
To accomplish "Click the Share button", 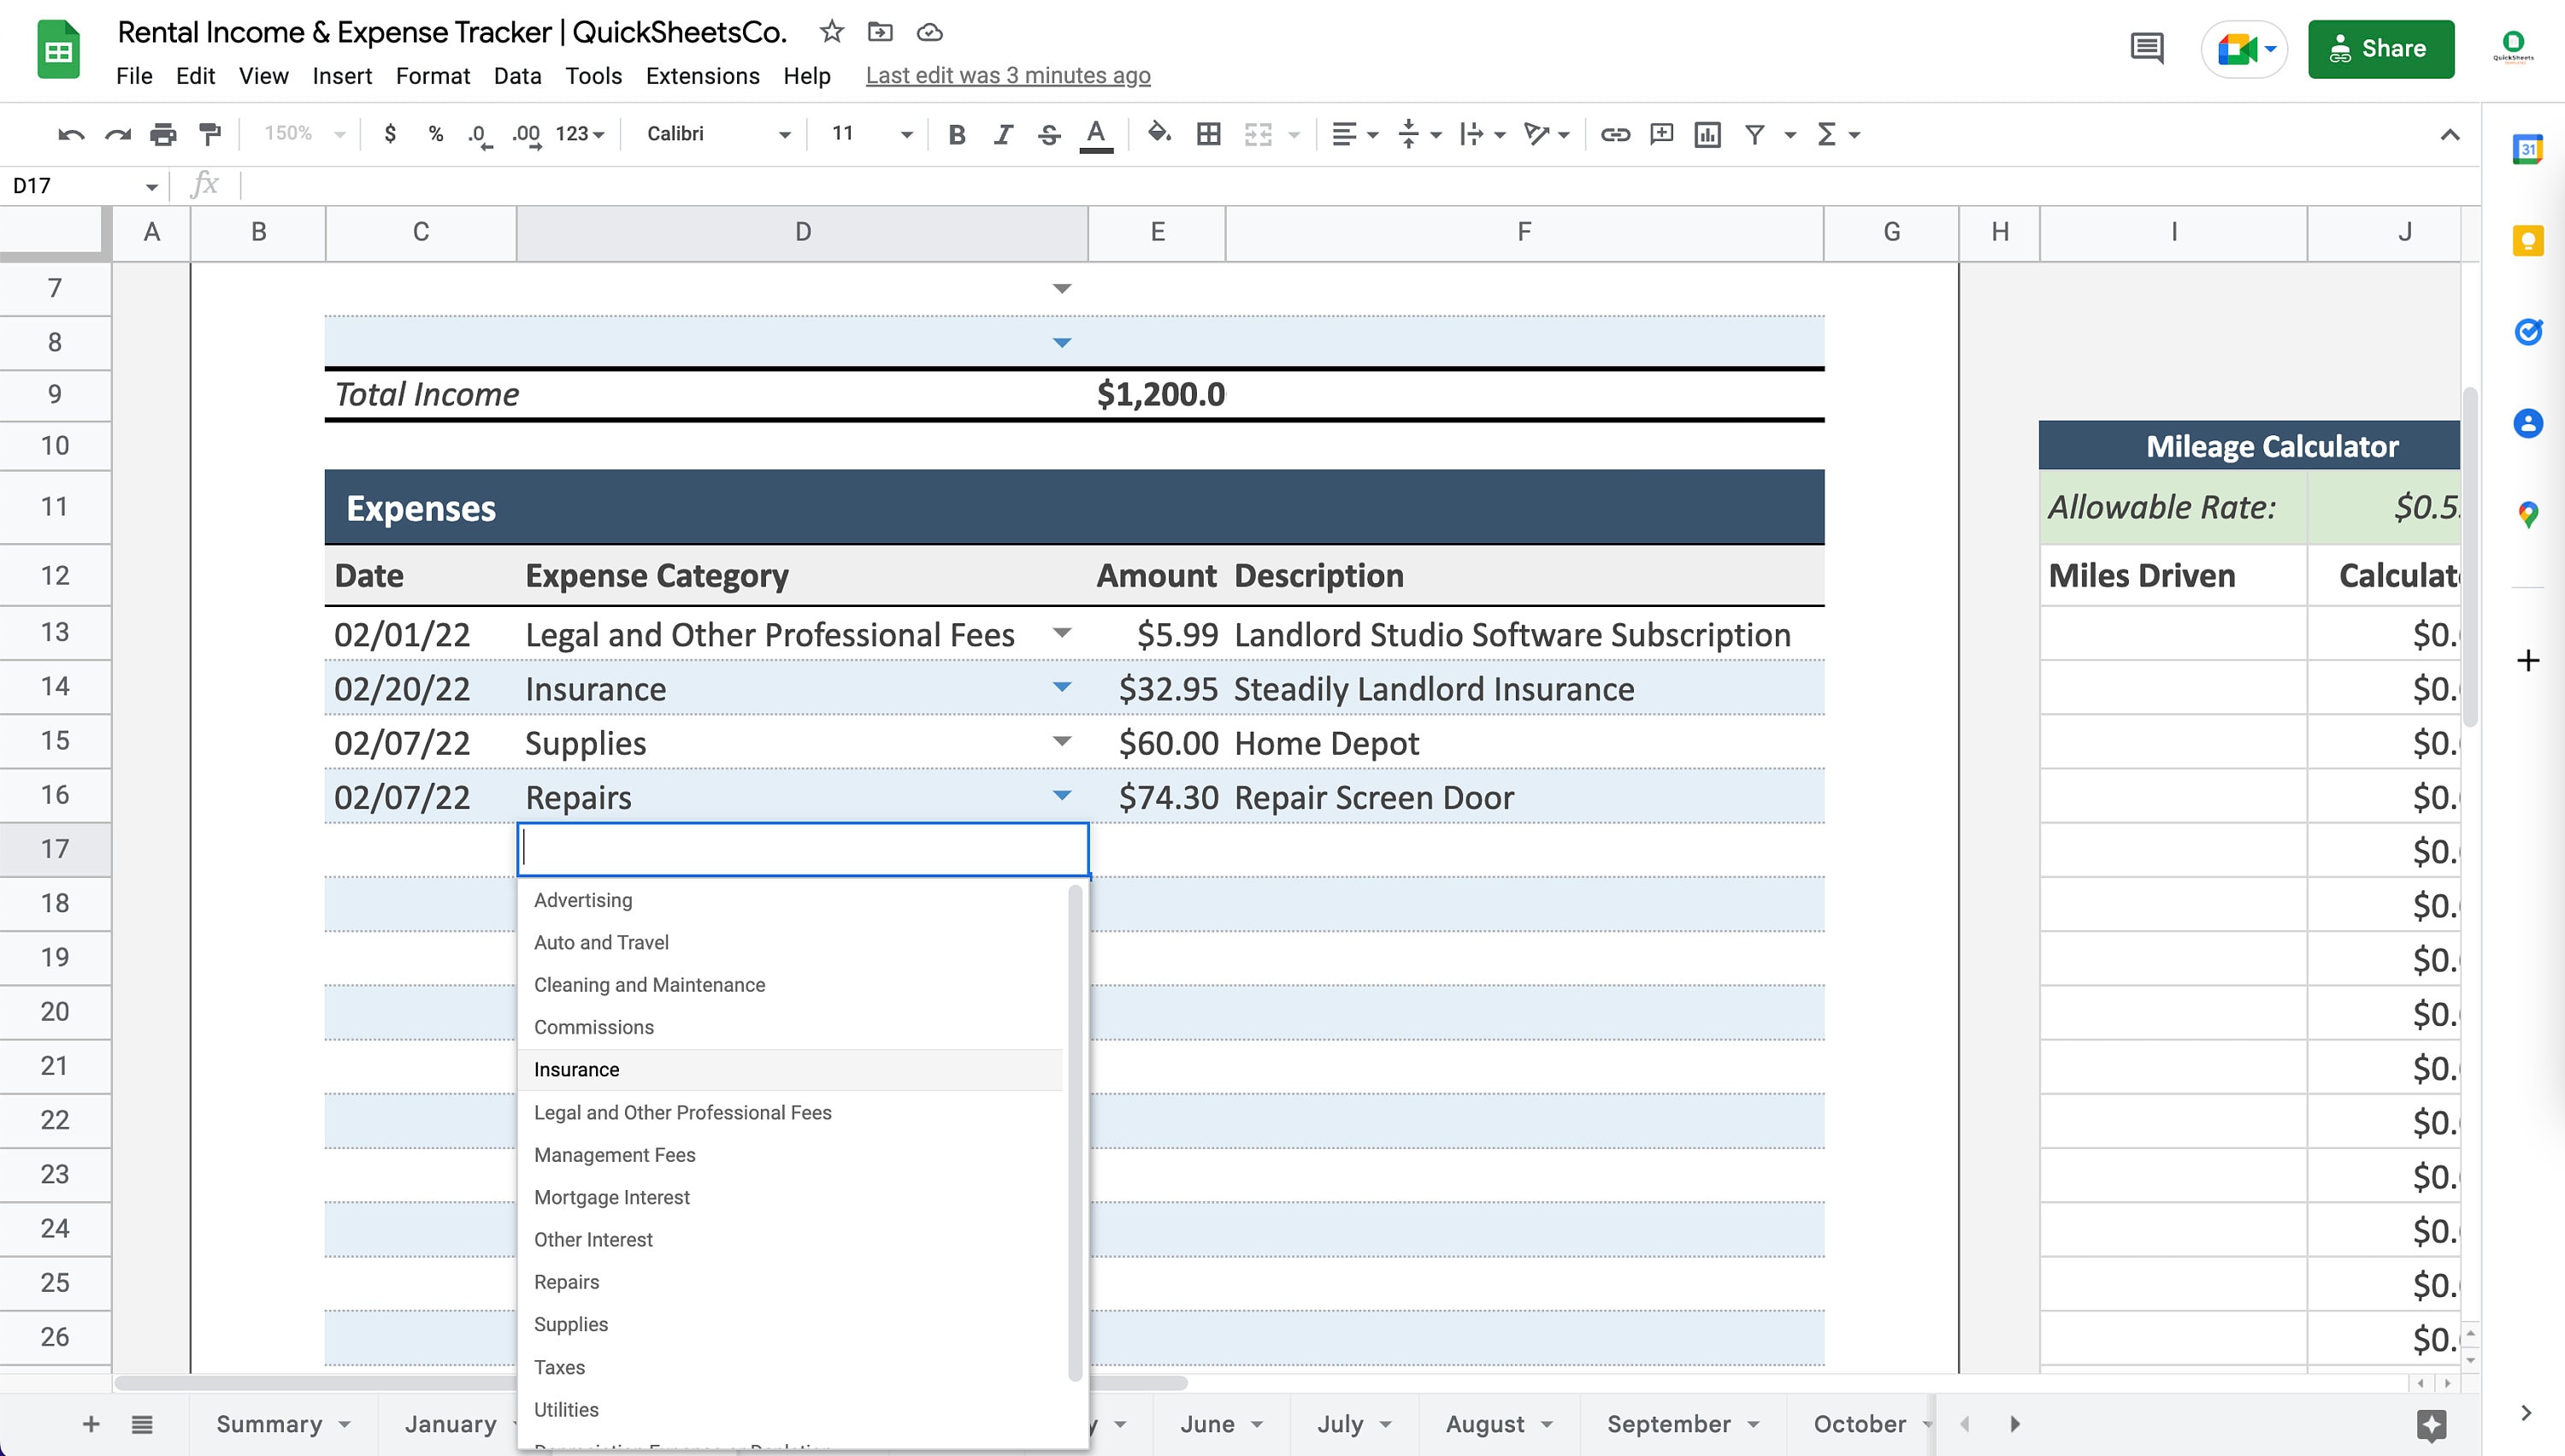I will coord(2381,48).
